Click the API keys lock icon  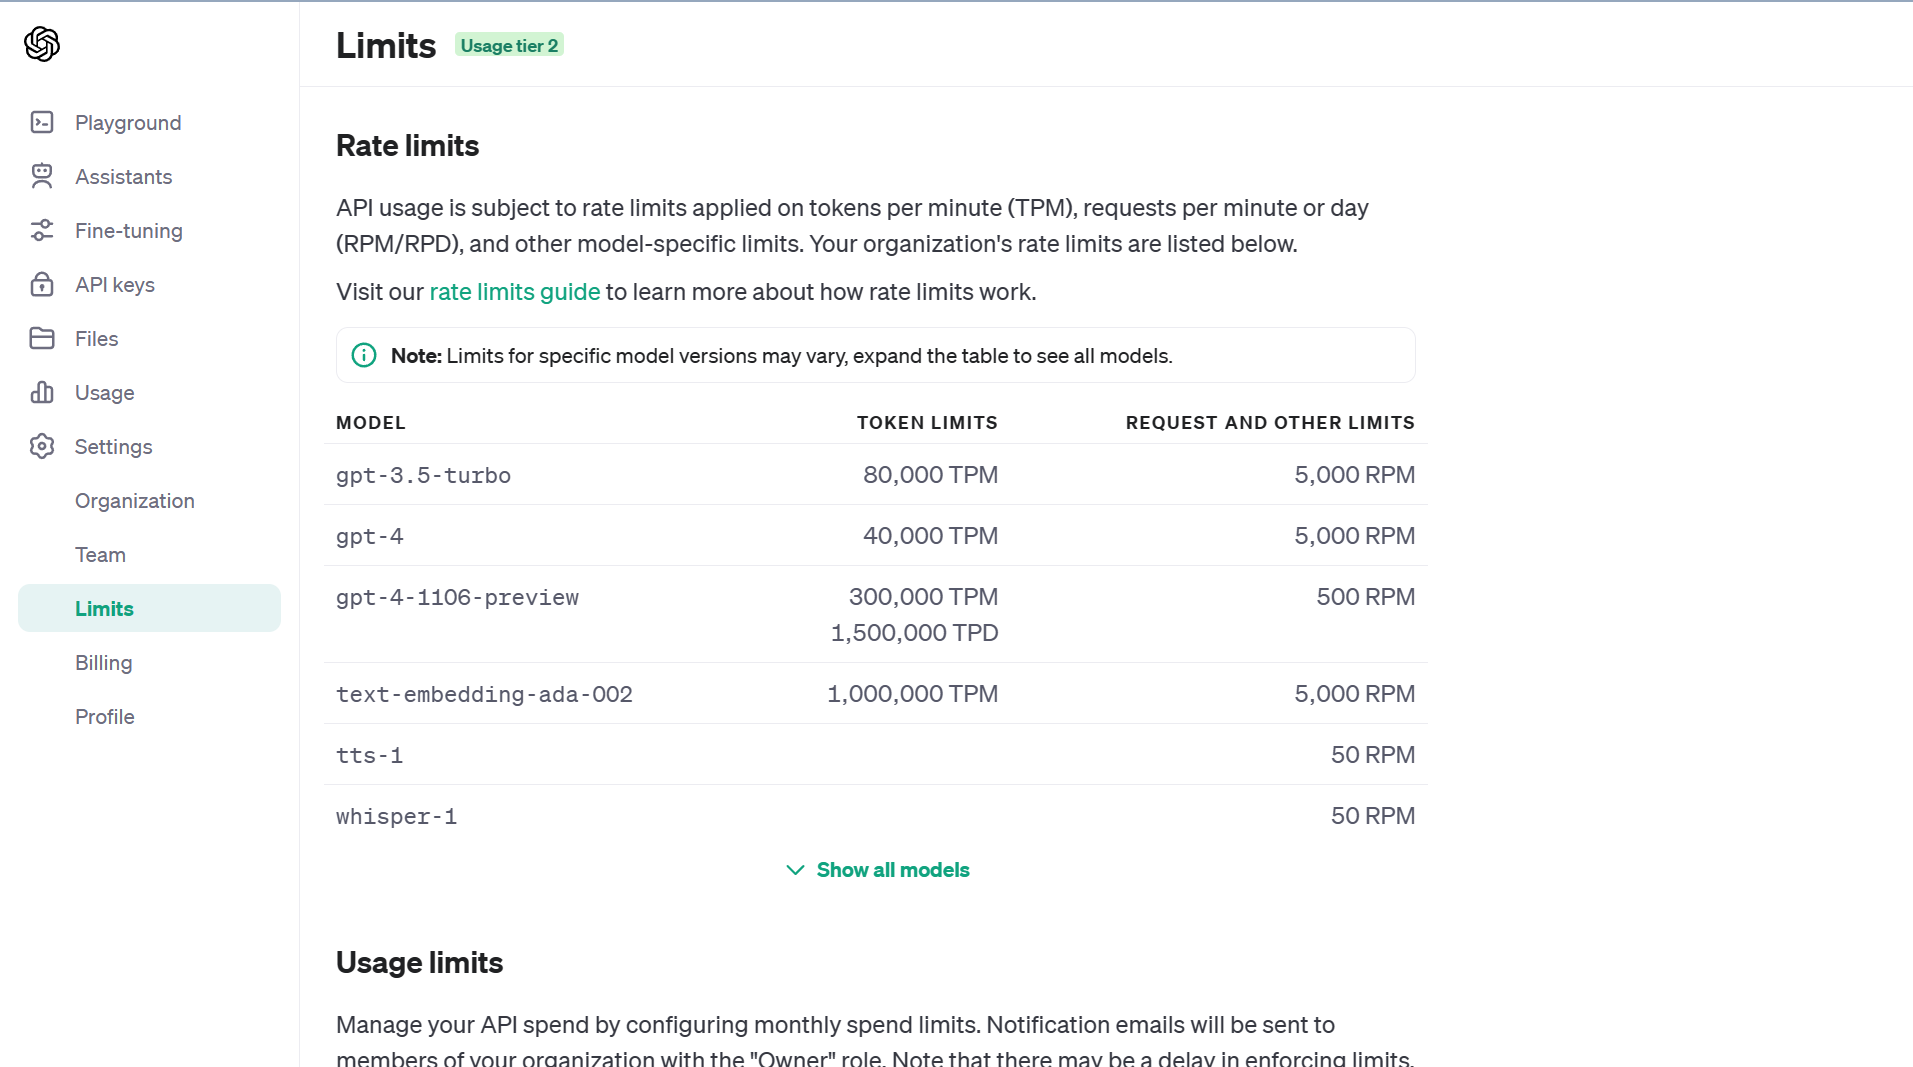[42, 285]
